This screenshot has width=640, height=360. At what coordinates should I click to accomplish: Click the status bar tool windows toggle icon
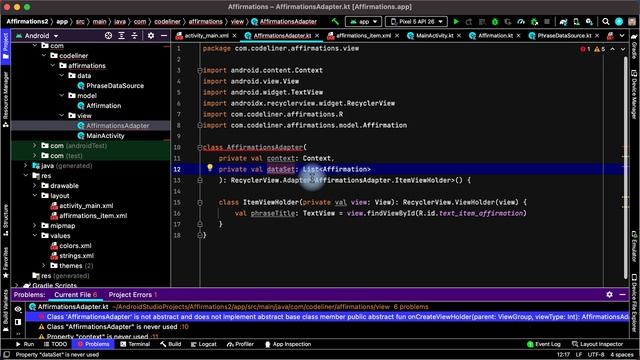(7, 355)
